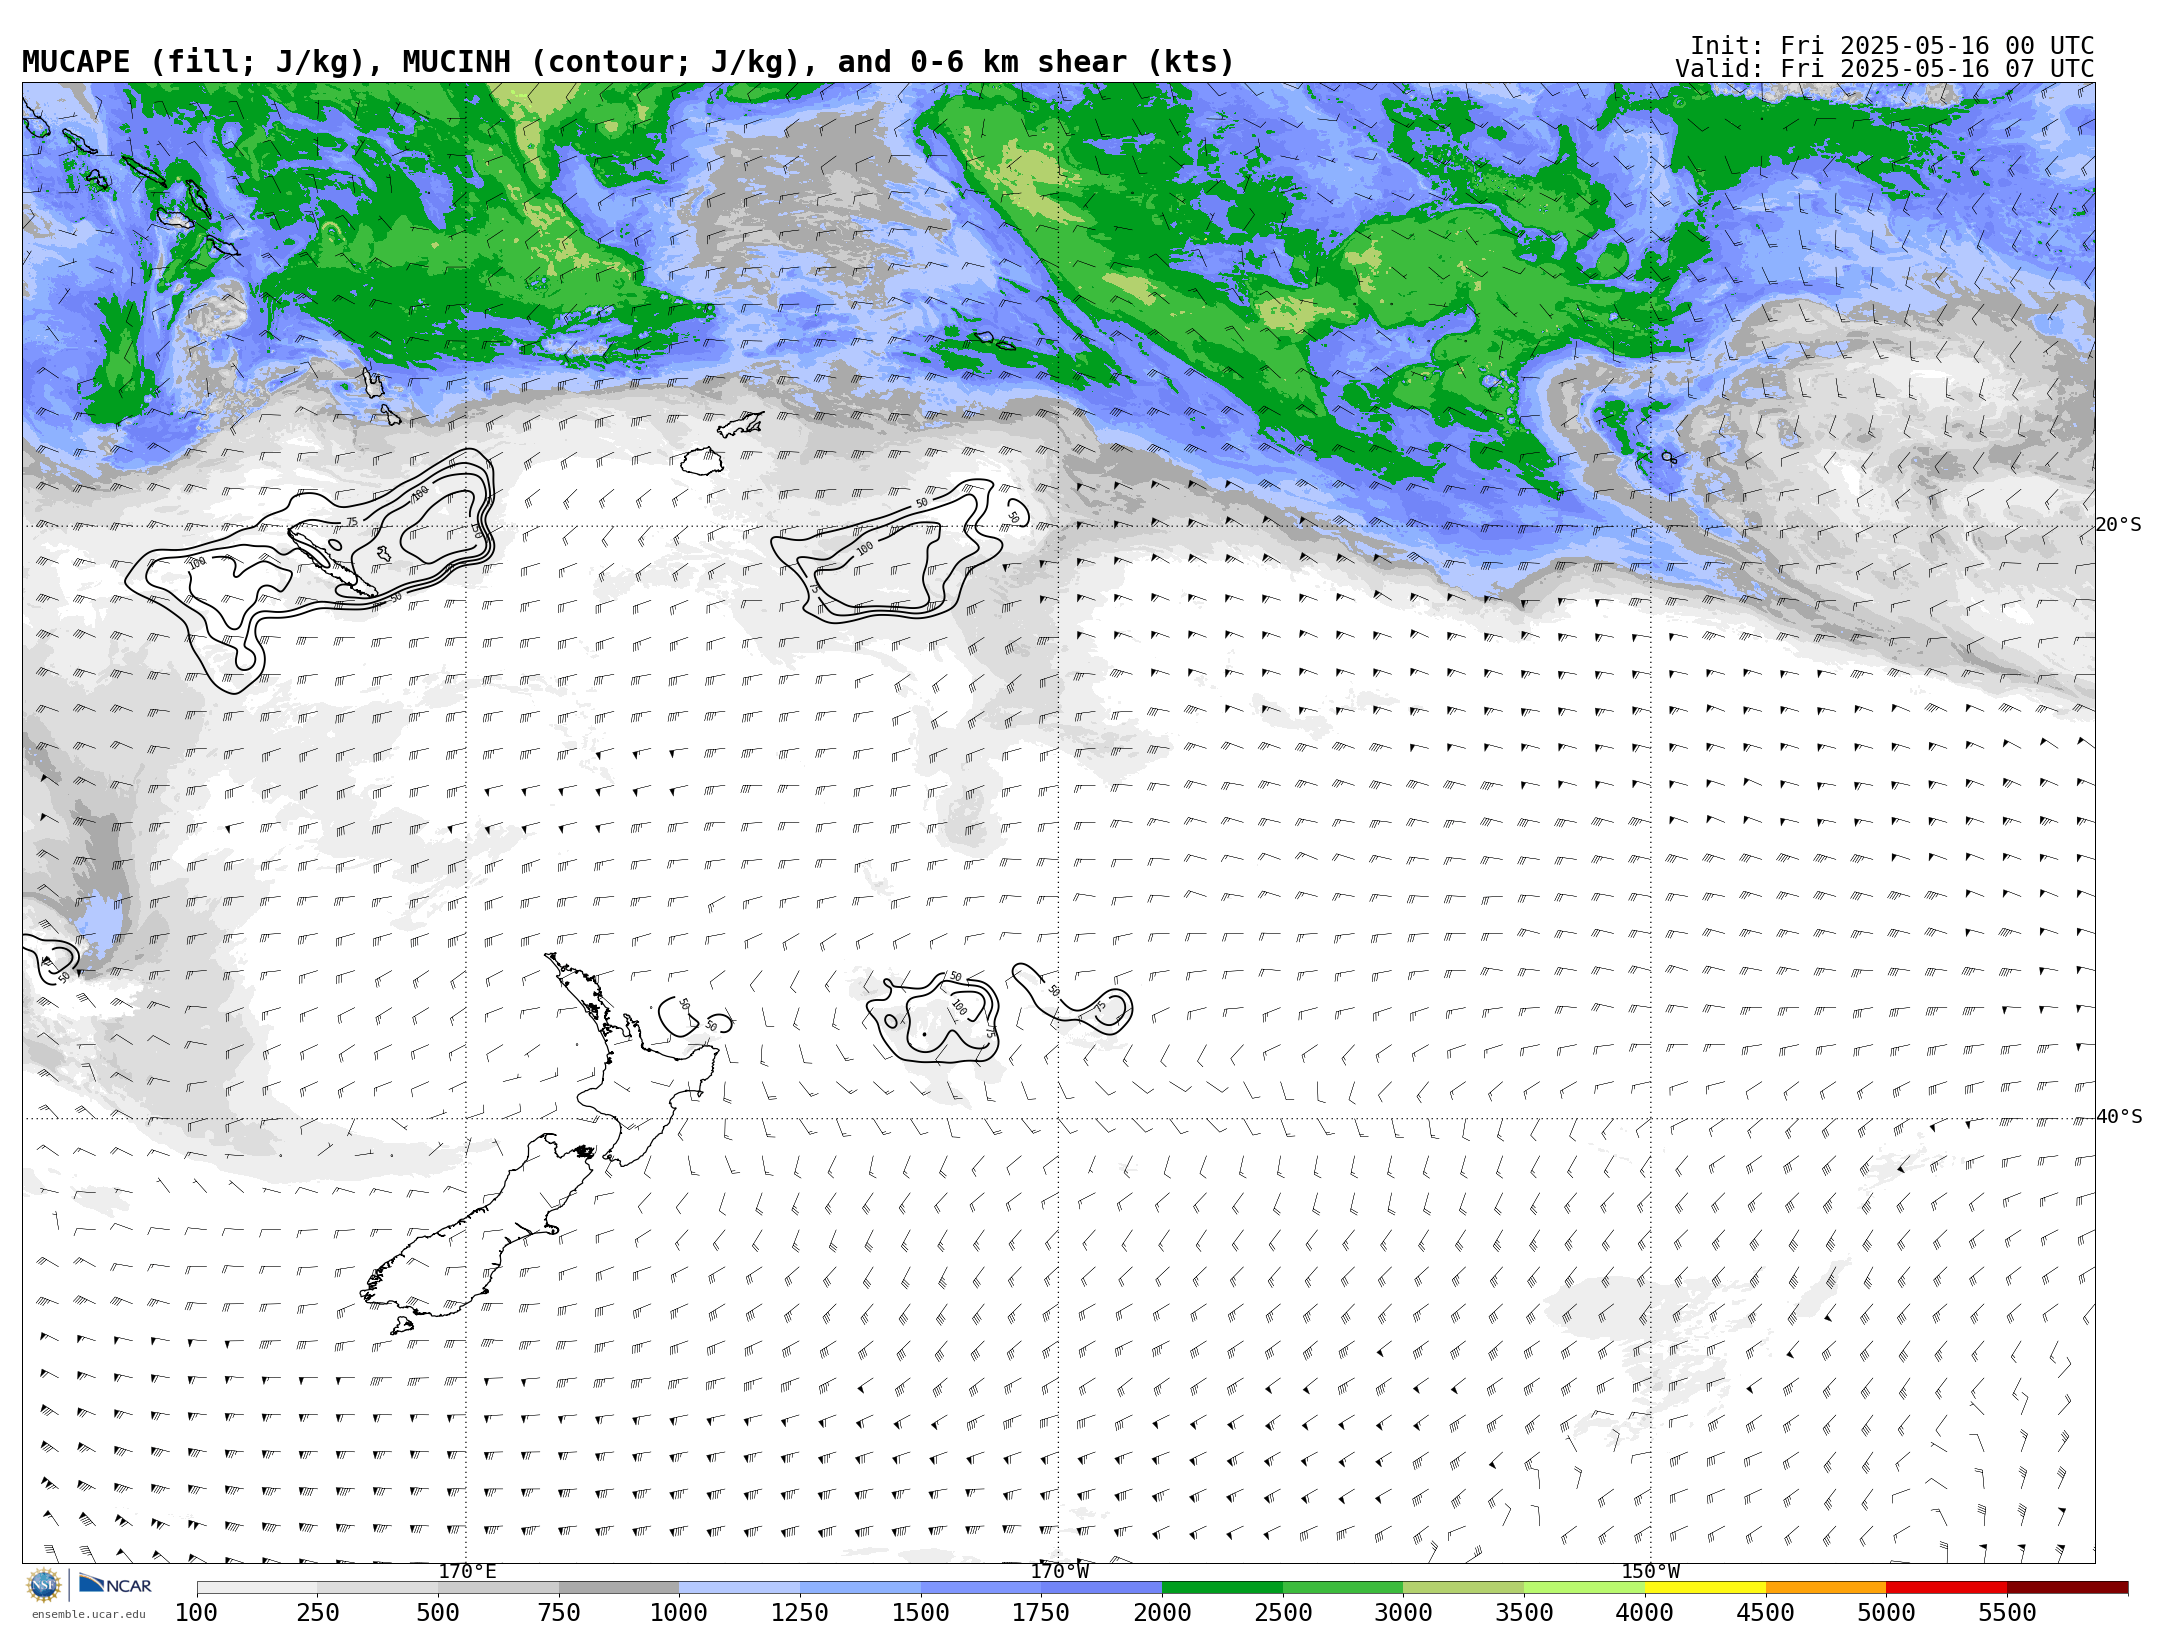Click the 170°W longitude label
The width and height of the screenshot is (2160, 1626).
click(1059, 1572)
